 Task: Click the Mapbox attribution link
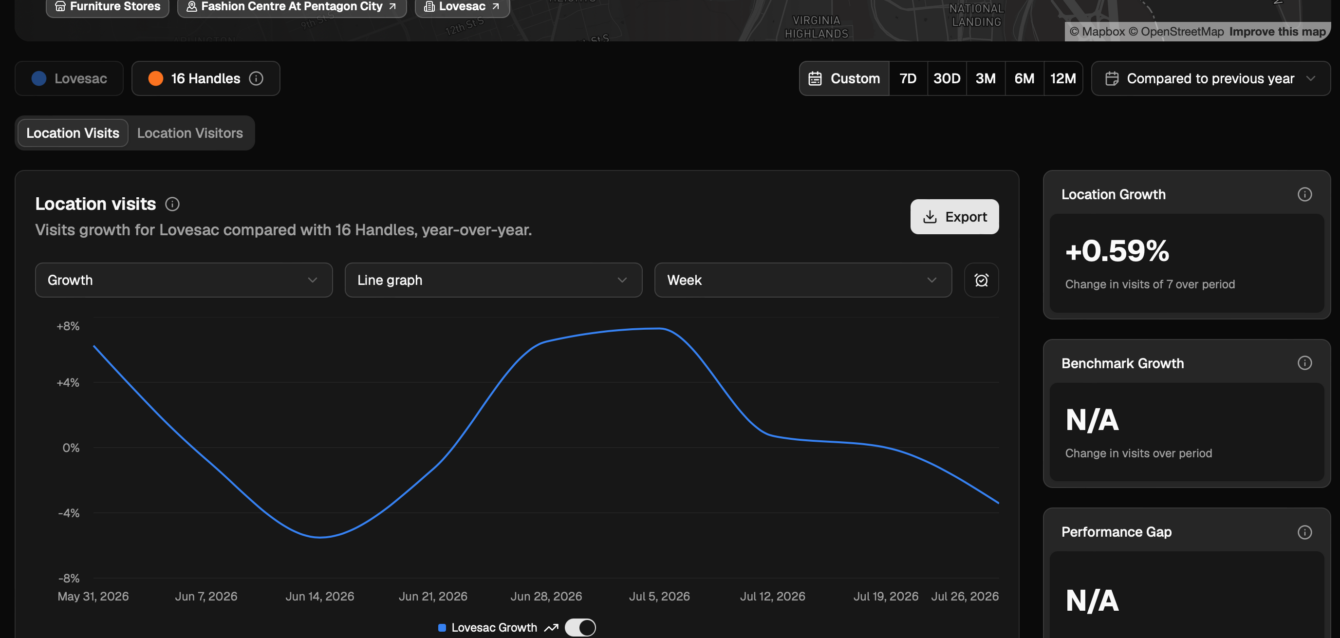coord(1097,32)
